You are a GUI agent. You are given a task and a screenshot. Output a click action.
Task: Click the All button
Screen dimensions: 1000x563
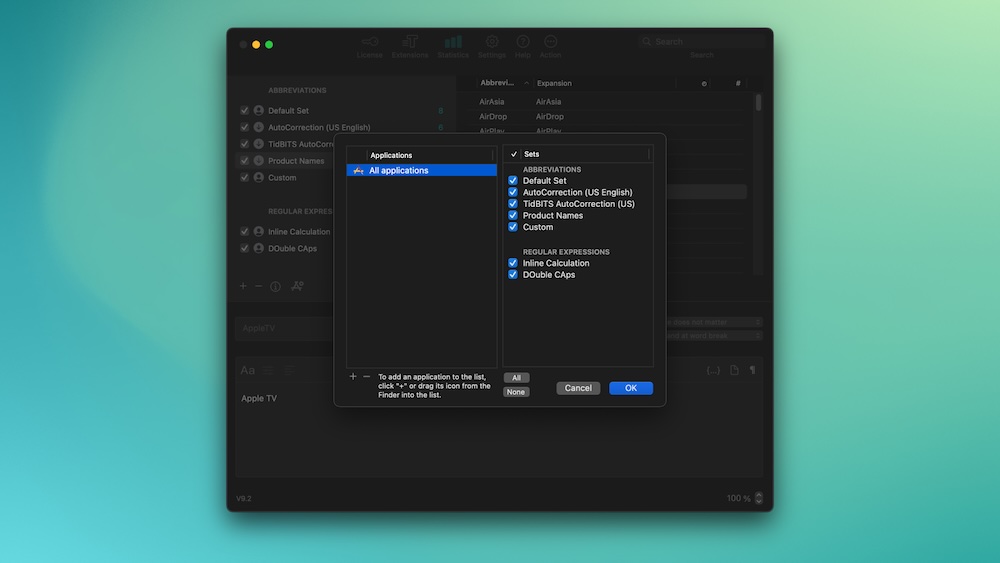(517, 378)
